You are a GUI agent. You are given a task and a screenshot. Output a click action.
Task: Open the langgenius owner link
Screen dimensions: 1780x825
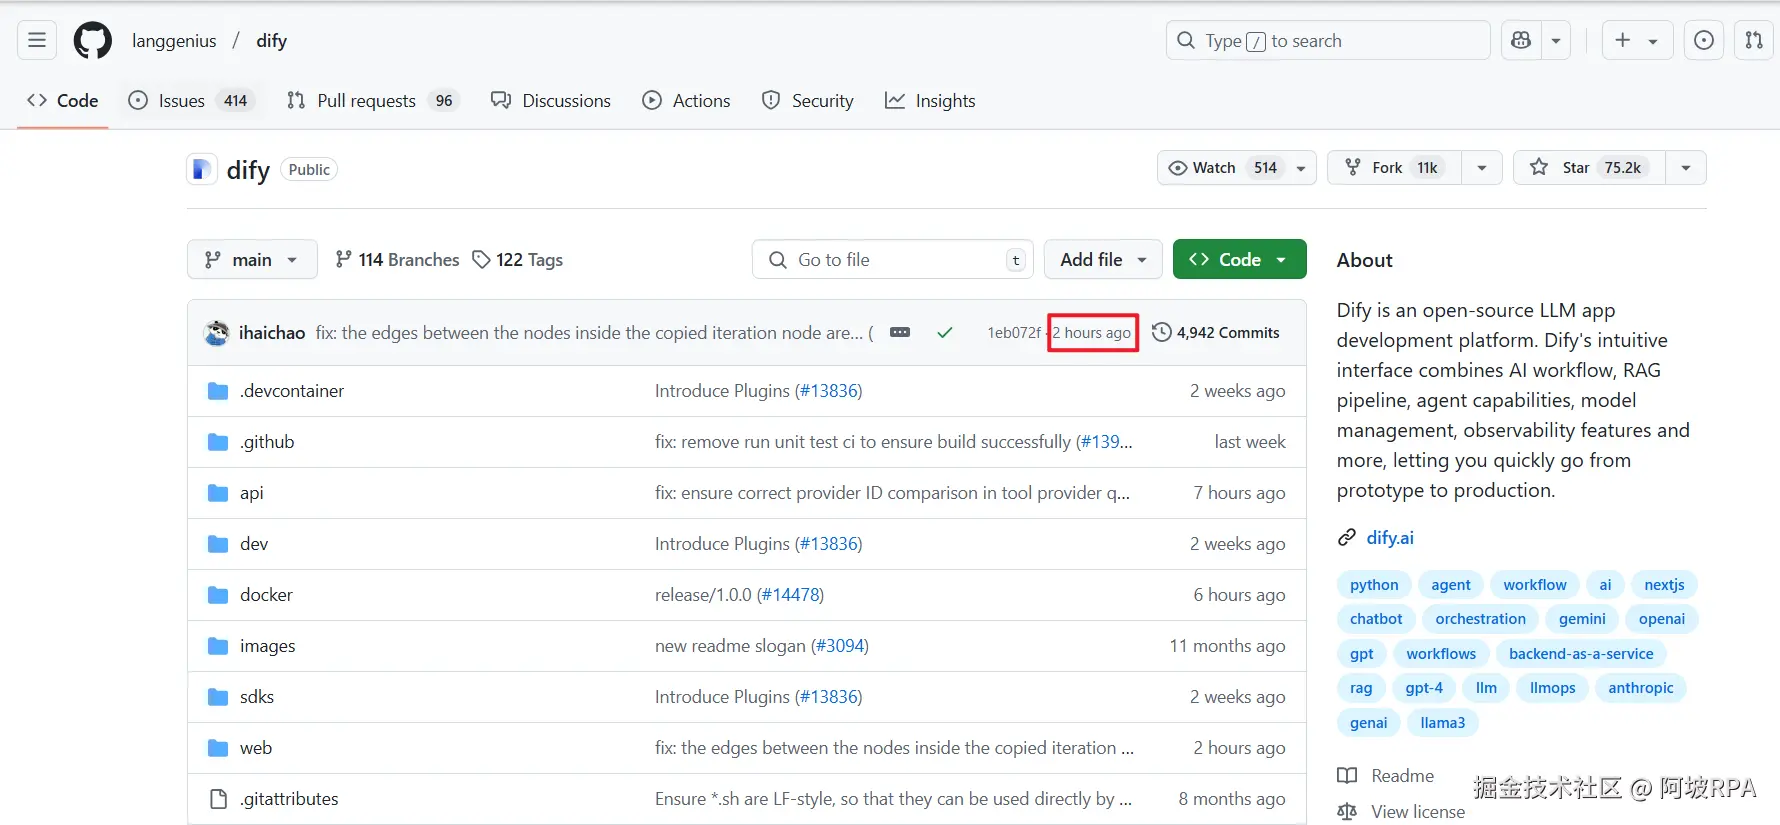174,40
